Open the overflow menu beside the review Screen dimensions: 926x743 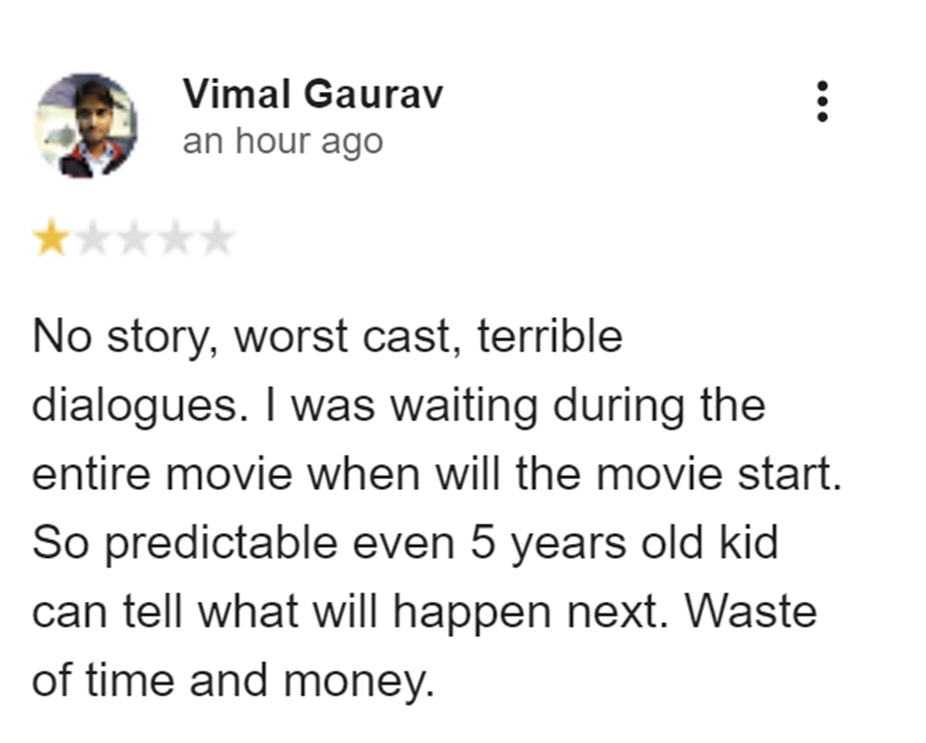click(823, 103)
